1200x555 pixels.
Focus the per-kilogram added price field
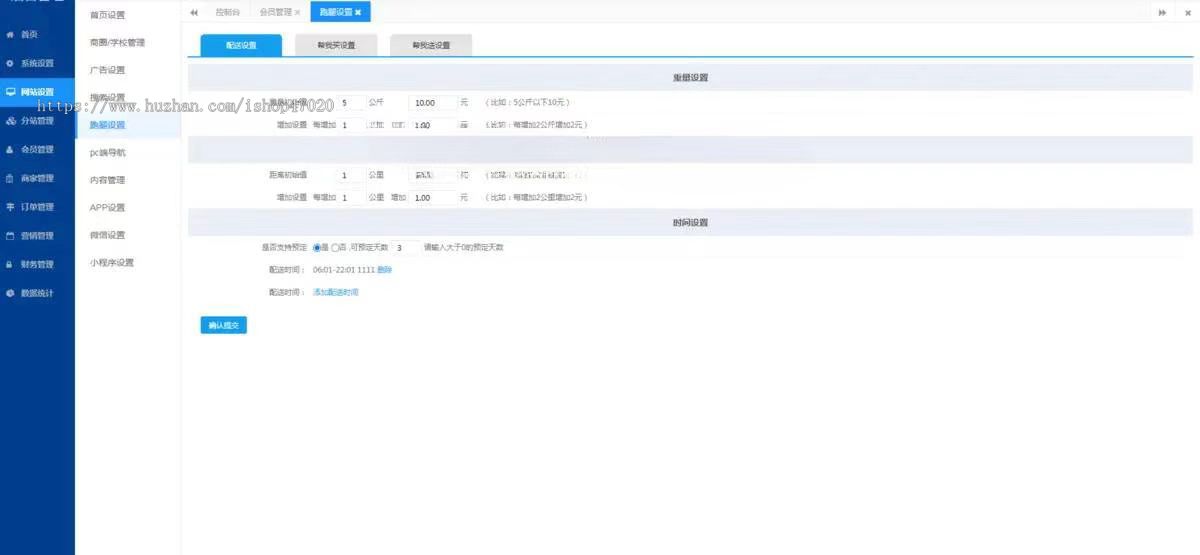click(x=433, y=125)
